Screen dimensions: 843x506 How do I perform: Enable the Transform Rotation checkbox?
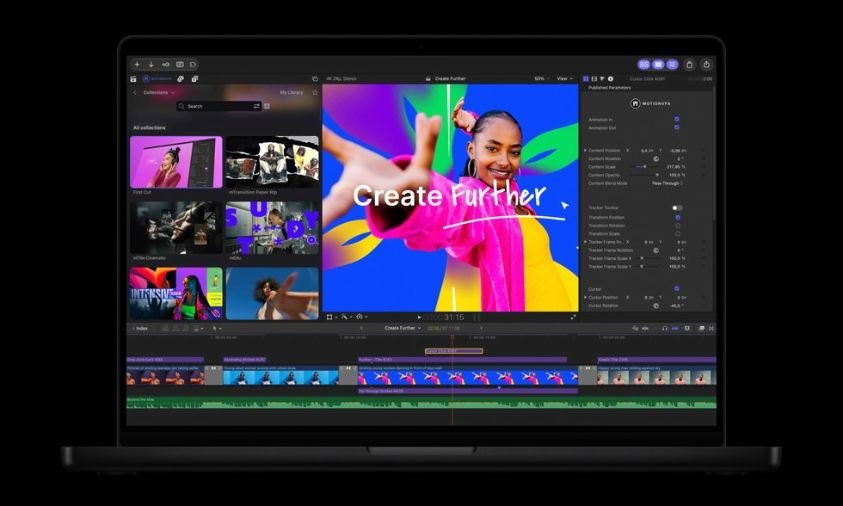click(x=677, y=225)
